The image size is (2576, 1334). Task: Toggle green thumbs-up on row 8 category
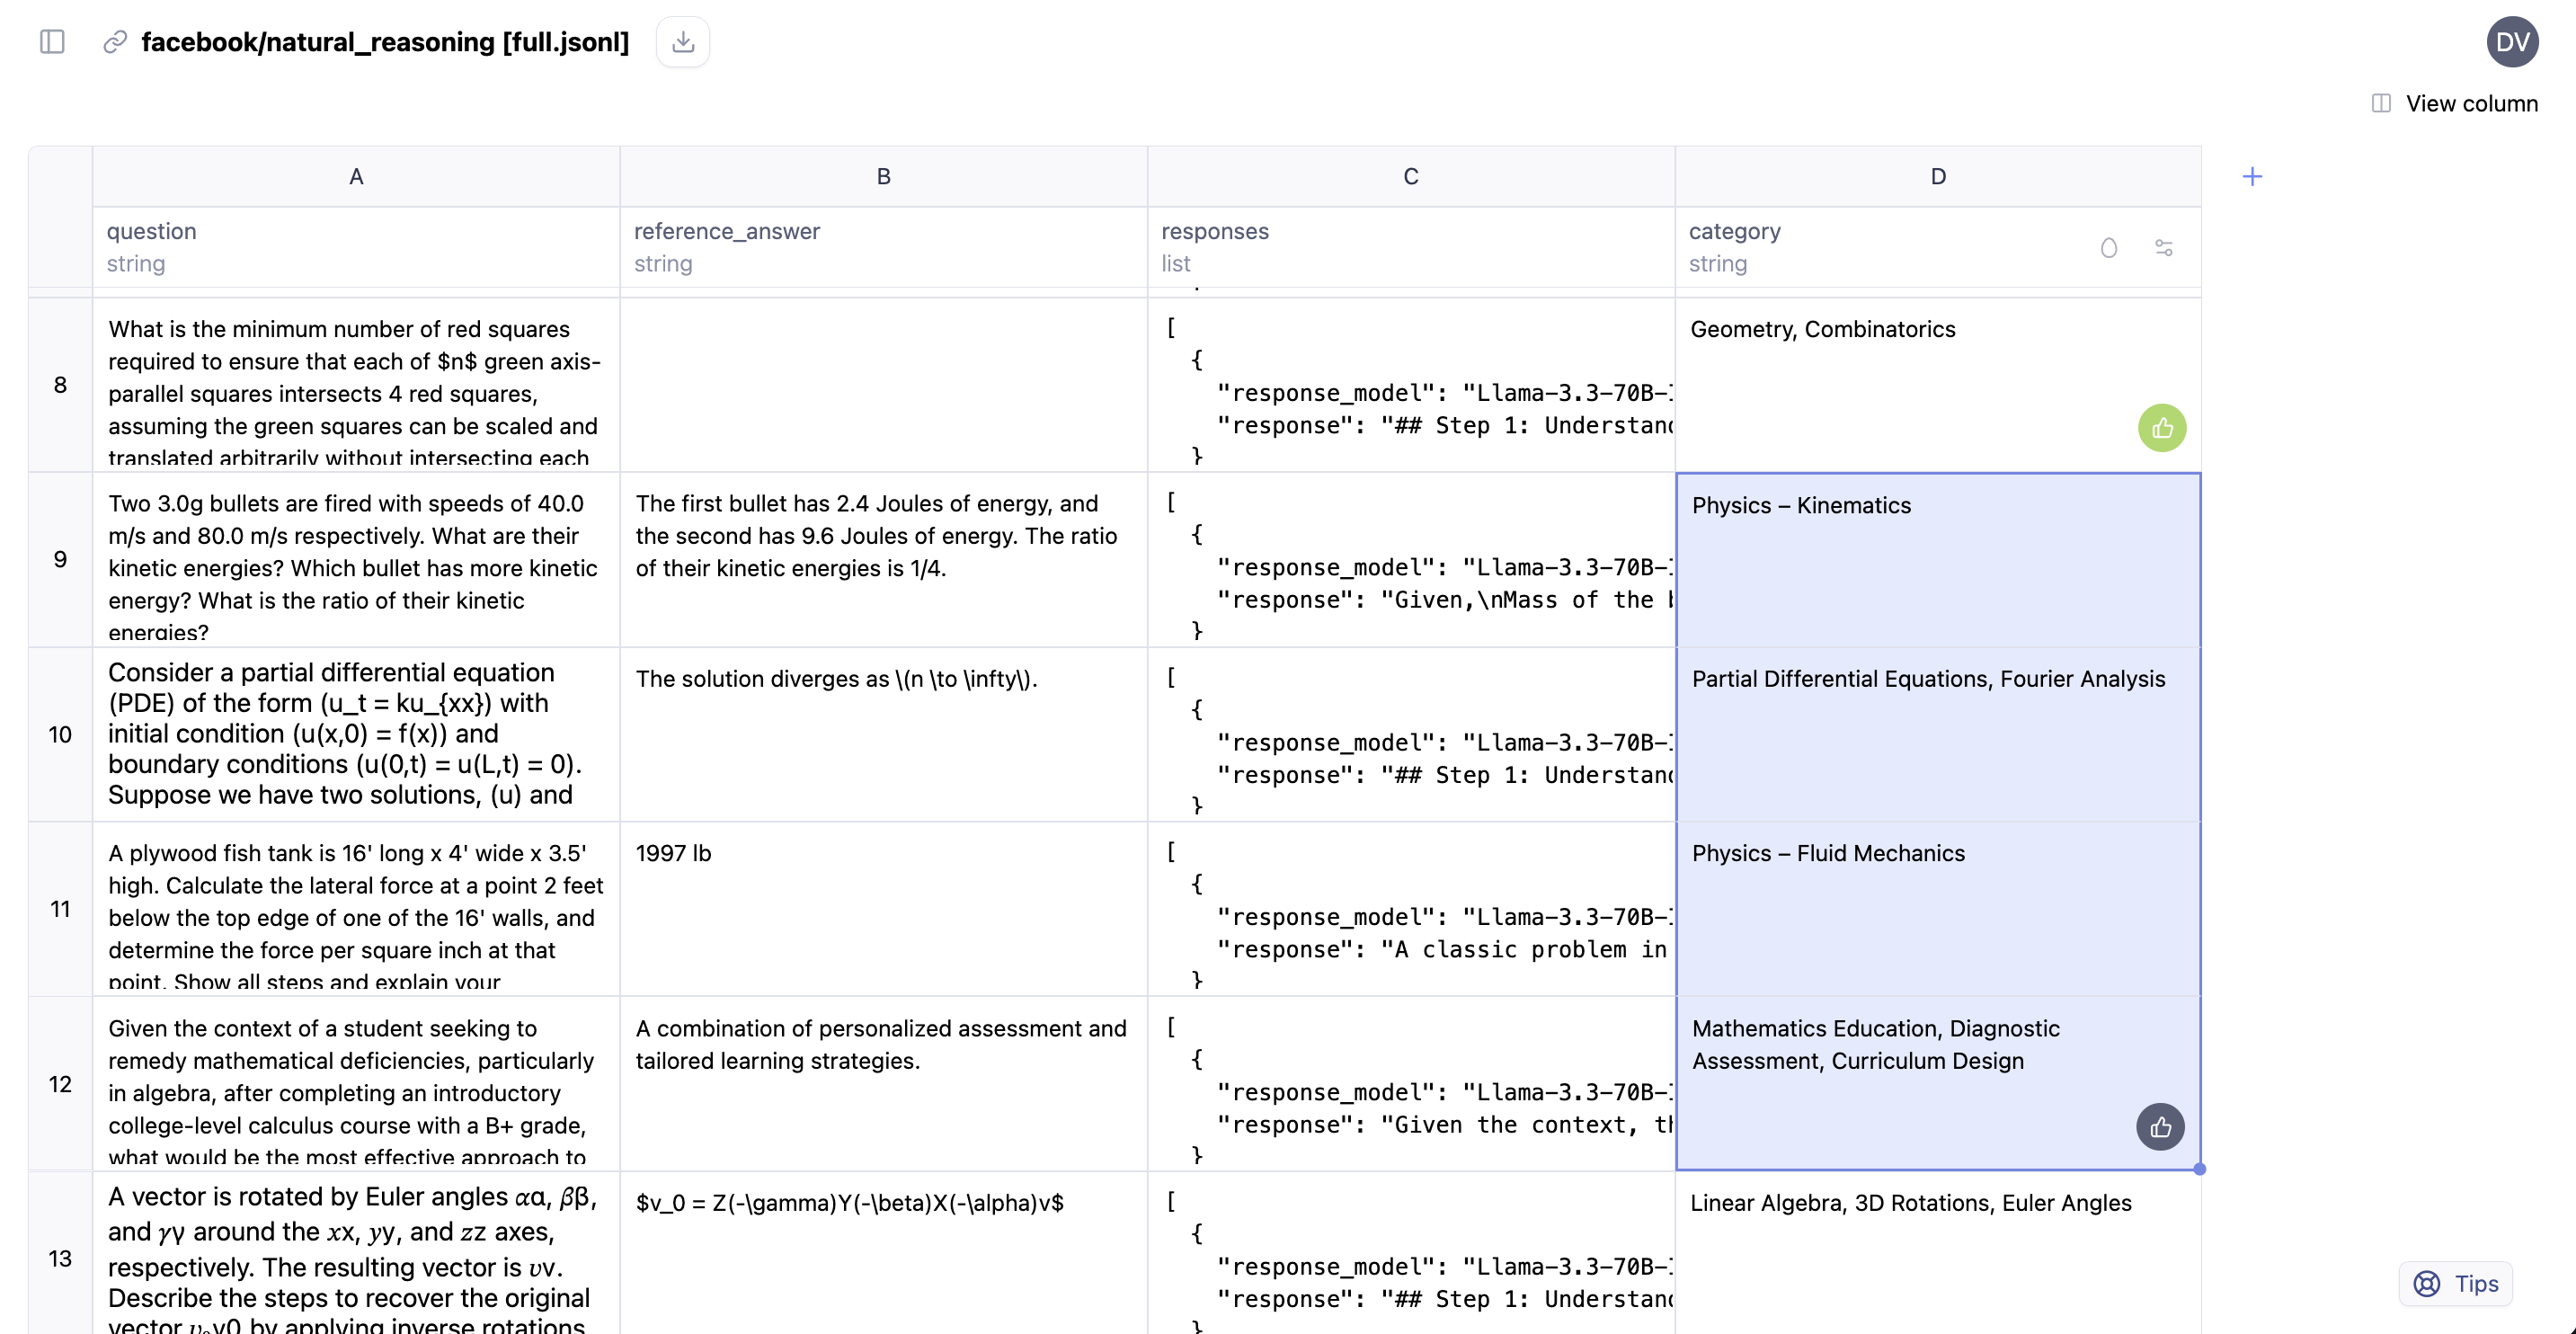2162,429
